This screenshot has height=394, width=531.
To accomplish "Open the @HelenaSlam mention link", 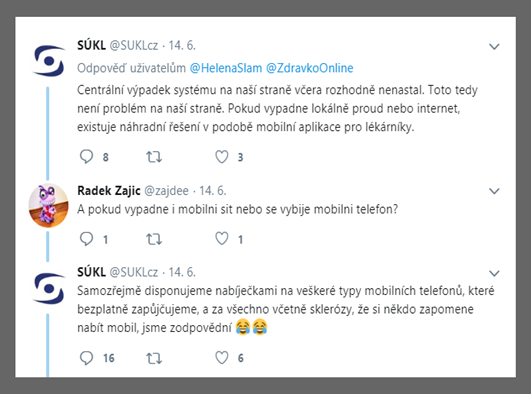I will 226,68.
